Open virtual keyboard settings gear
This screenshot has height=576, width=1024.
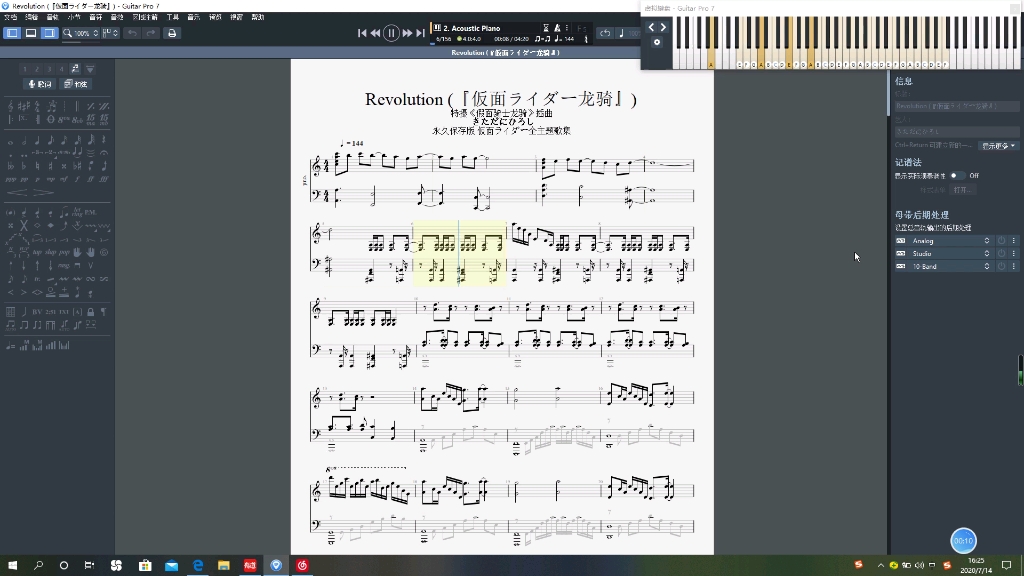click(x=657, y=42)
